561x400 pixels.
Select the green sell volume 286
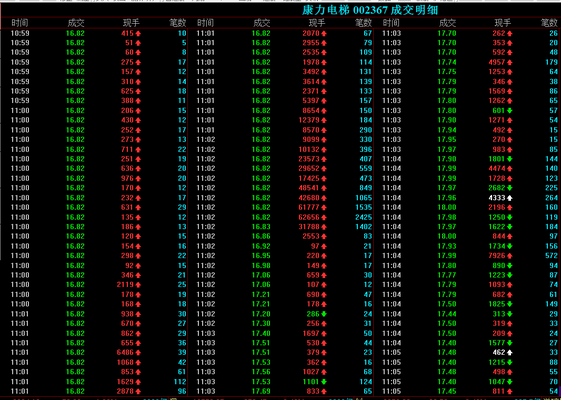pyautogui.click(x=313, y=314)
